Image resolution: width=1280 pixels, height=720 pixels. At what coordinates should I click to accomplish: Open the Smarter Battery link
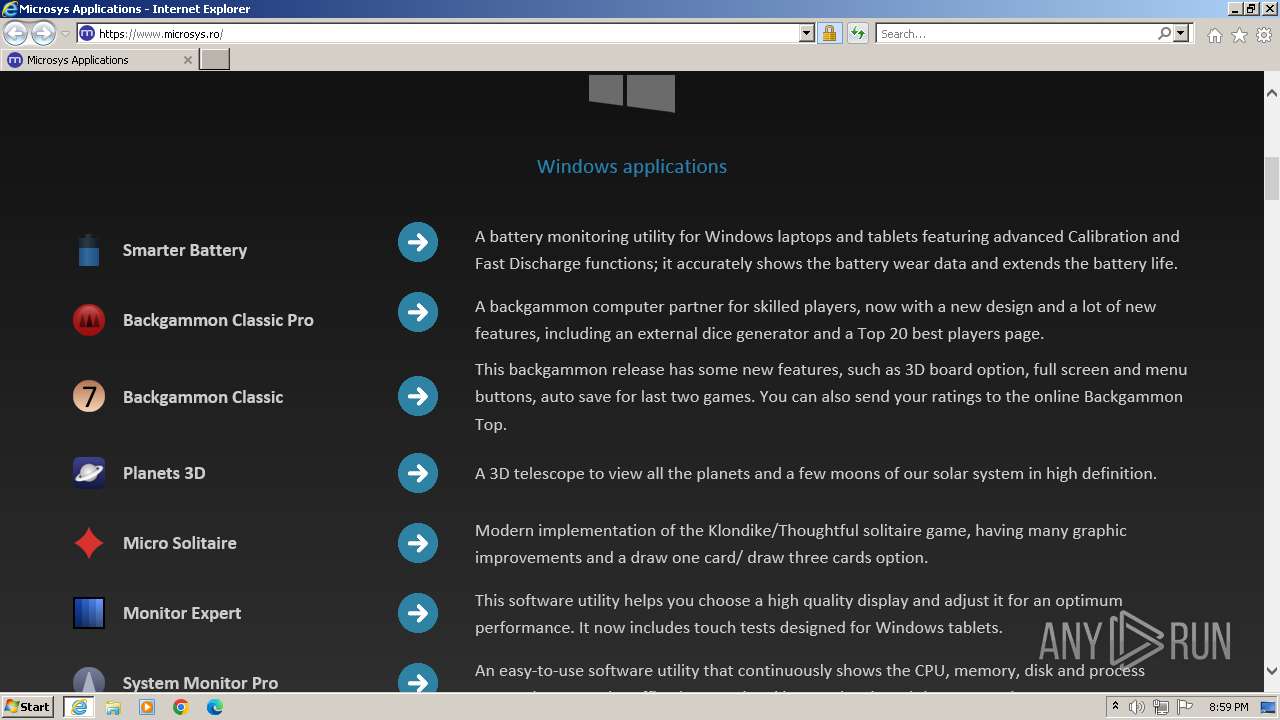point(185,250)
